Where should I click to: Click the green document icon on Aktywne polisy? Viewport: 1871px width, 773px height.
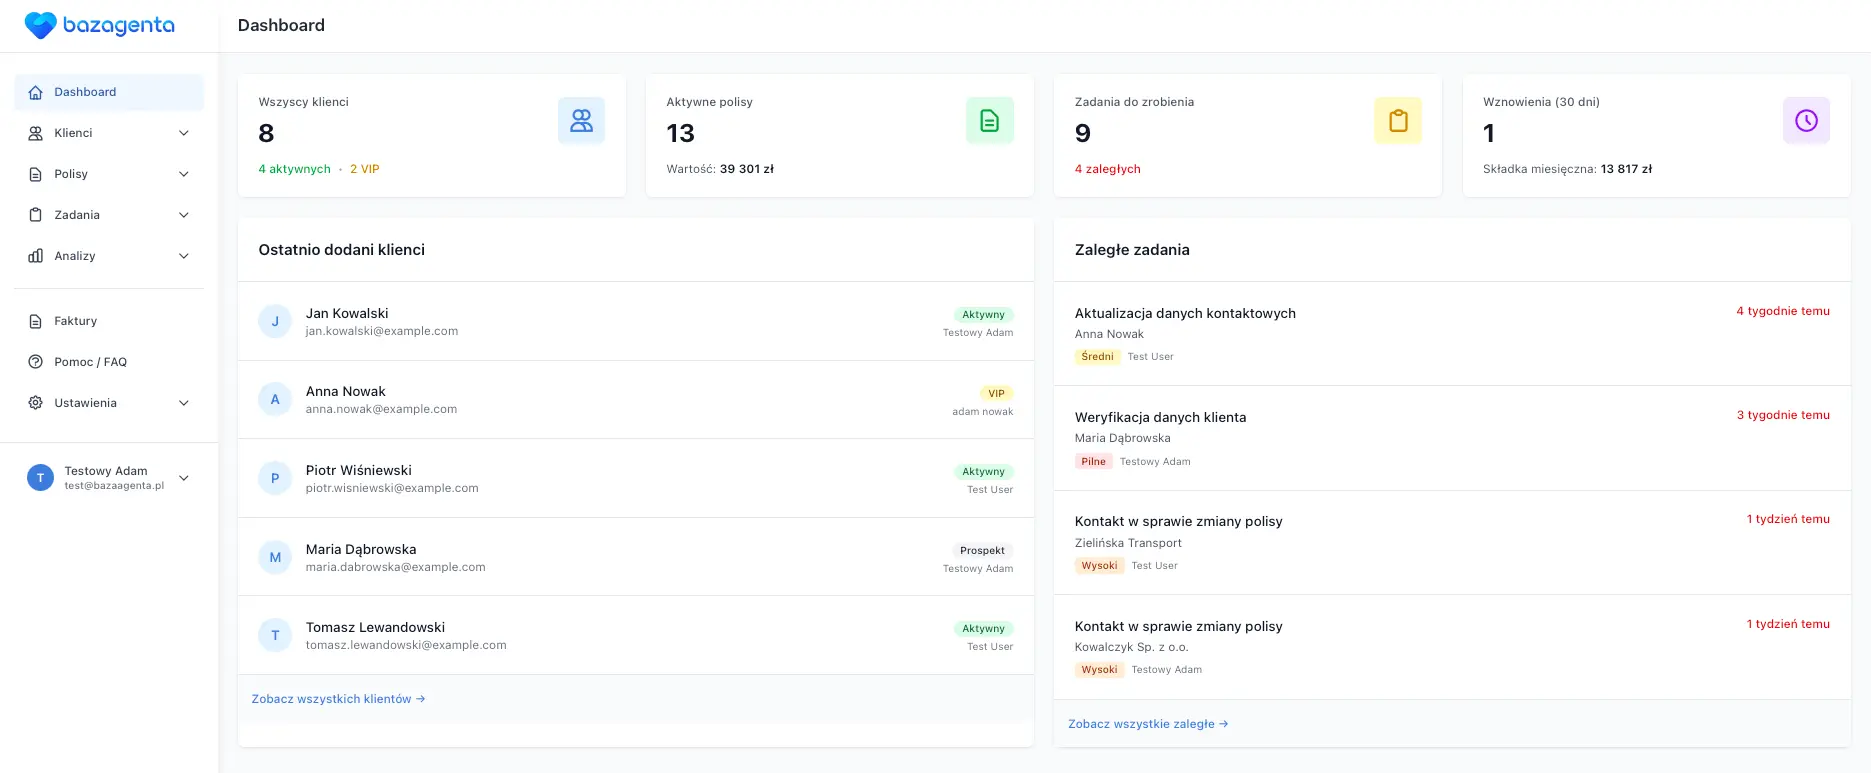989,121
